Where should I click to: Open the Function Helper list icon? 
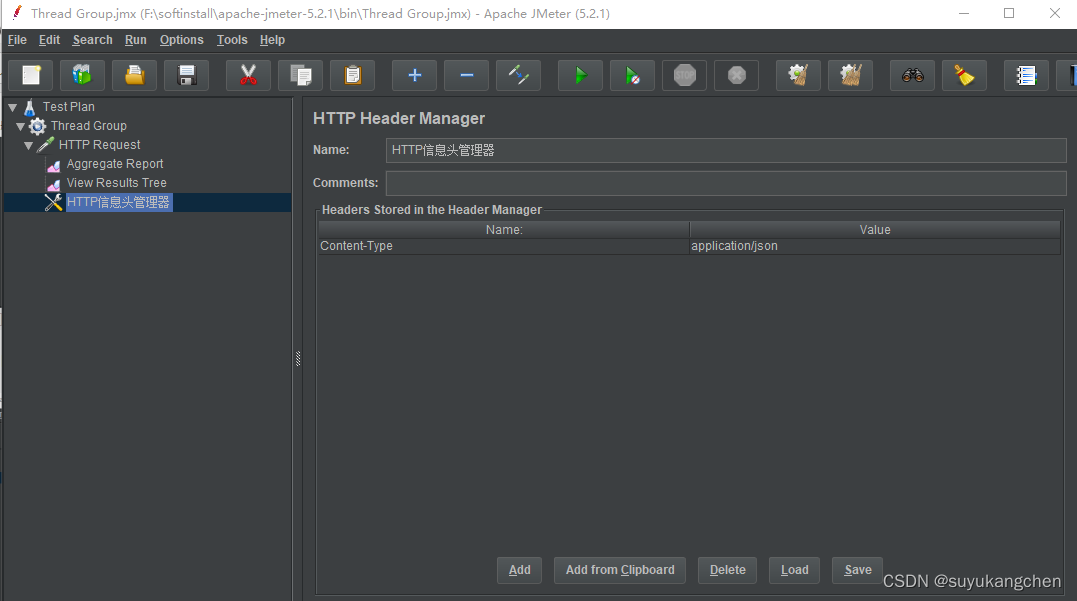click(x=1026, y=76)
